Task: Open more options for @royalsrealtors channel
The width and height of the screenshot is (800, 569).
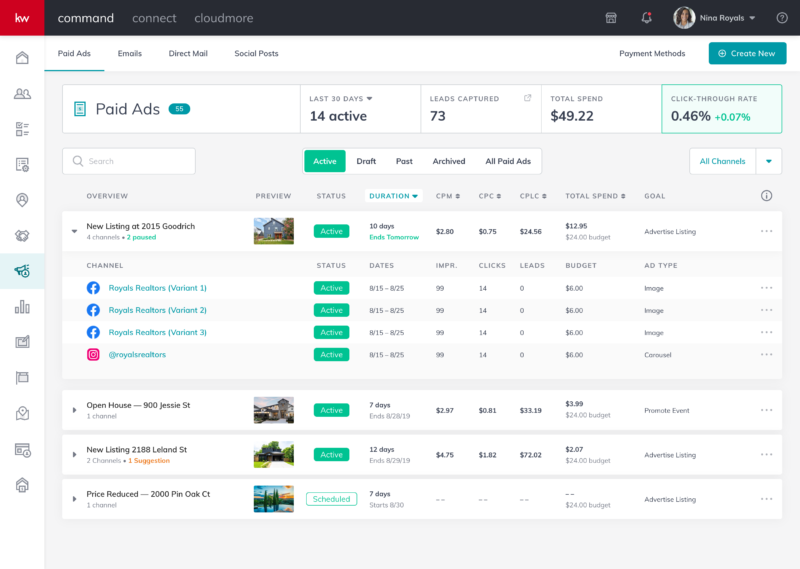Action: click(x=766, y=354)
